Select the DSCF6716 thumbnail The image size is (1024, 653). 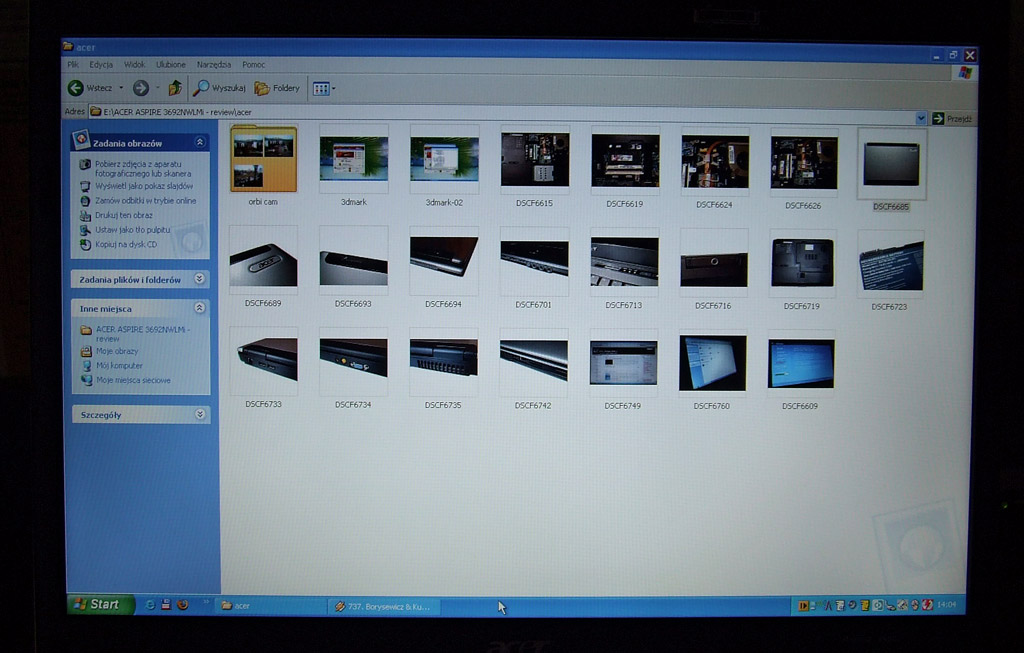(713, 263)
